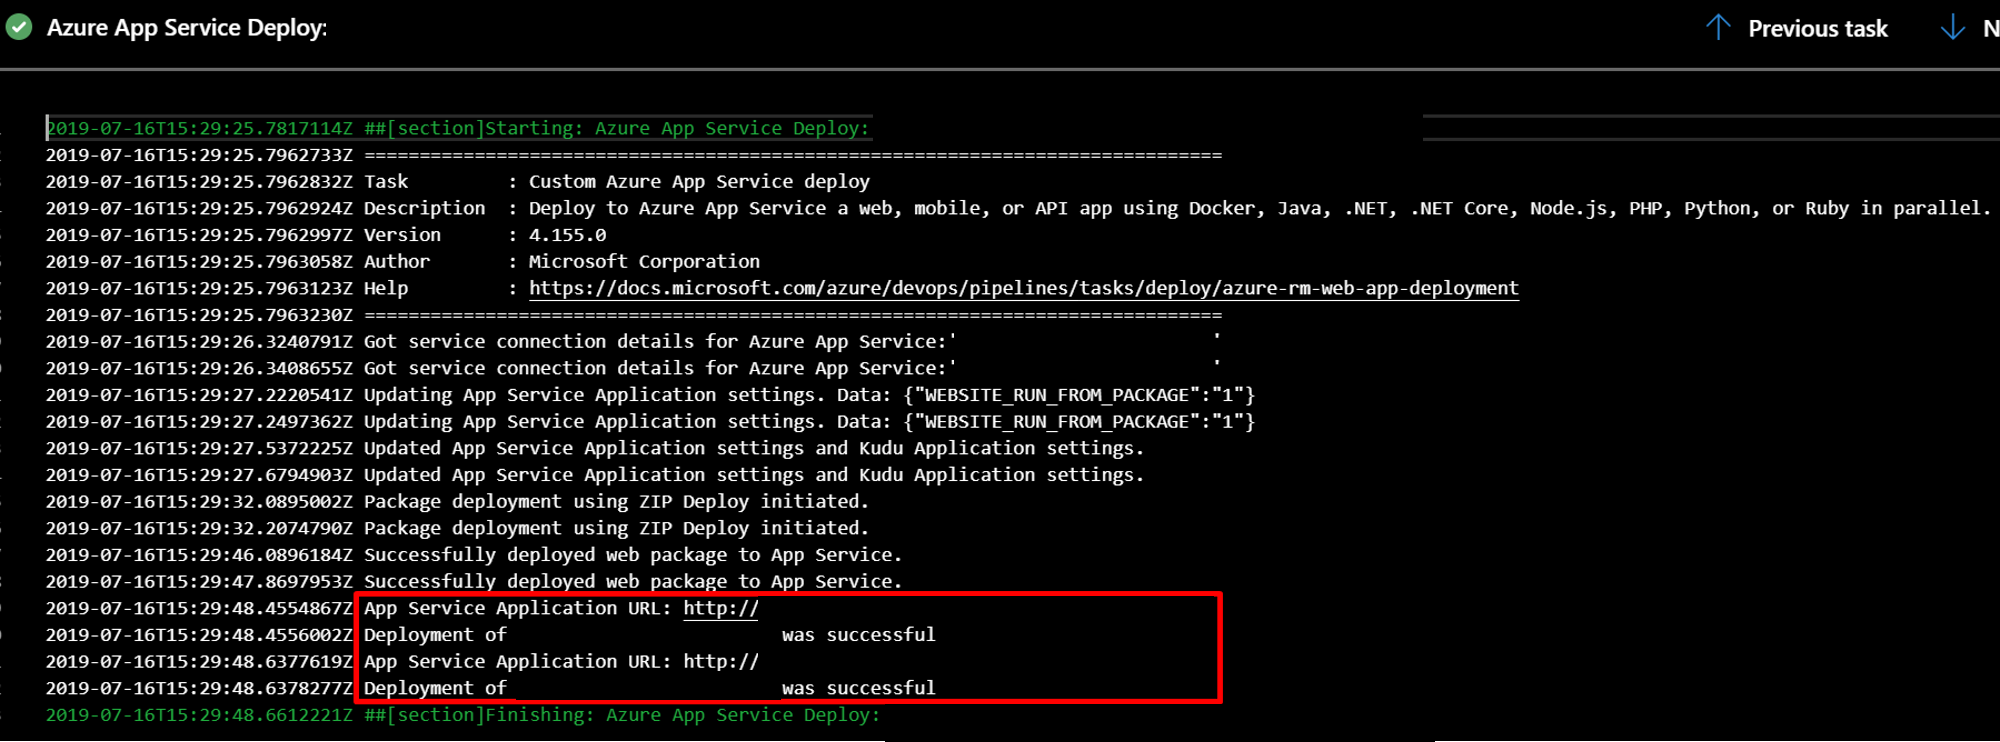Select 15:29:32.2074790Z ZIP Deploy initiated line

457,528
